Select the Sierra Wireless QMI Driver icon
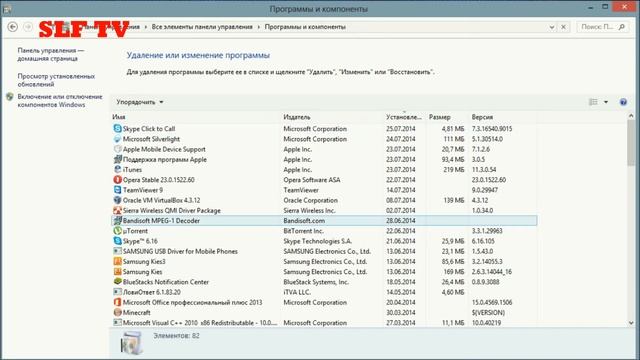Viewport: 640px width, 360px height. (x=118, y=210)
